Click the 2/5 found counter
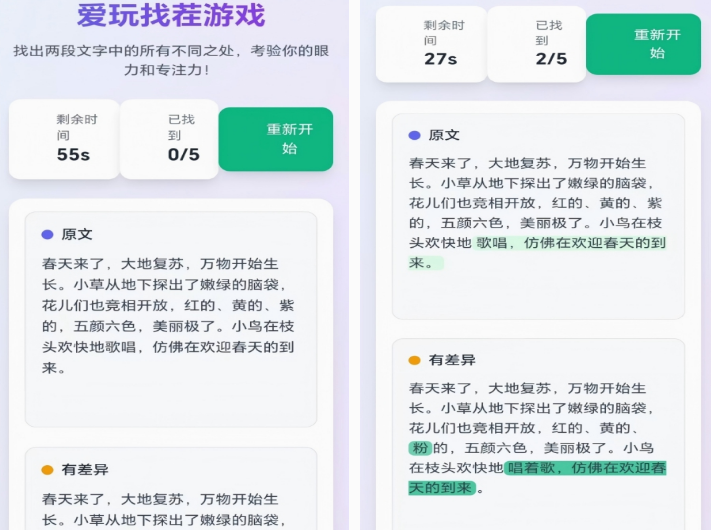The width and height of the screenshot is (711, 530). point(536,44)
